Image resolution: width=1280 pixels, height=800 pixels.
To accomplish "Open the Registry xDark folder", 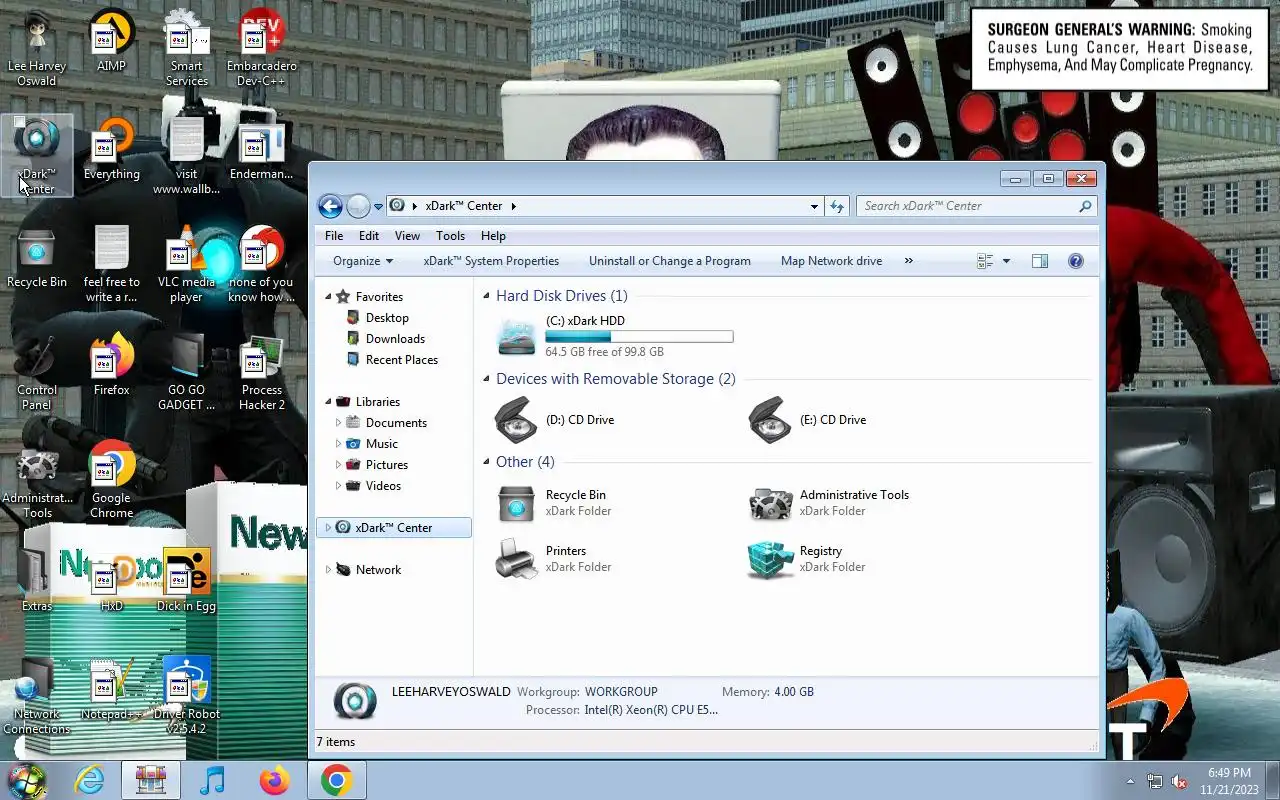I will point(771,559).
